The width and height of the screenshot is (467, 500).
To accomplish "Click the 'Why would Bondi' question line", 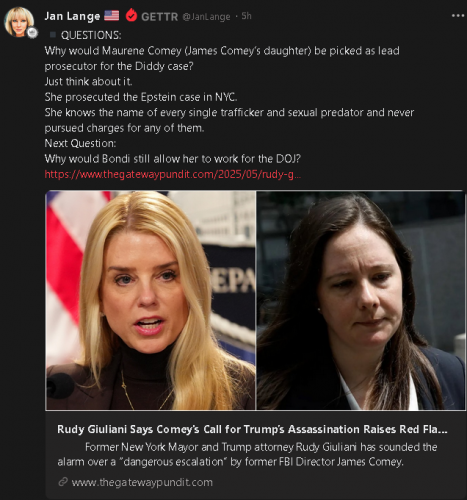I will coord(173,159).
